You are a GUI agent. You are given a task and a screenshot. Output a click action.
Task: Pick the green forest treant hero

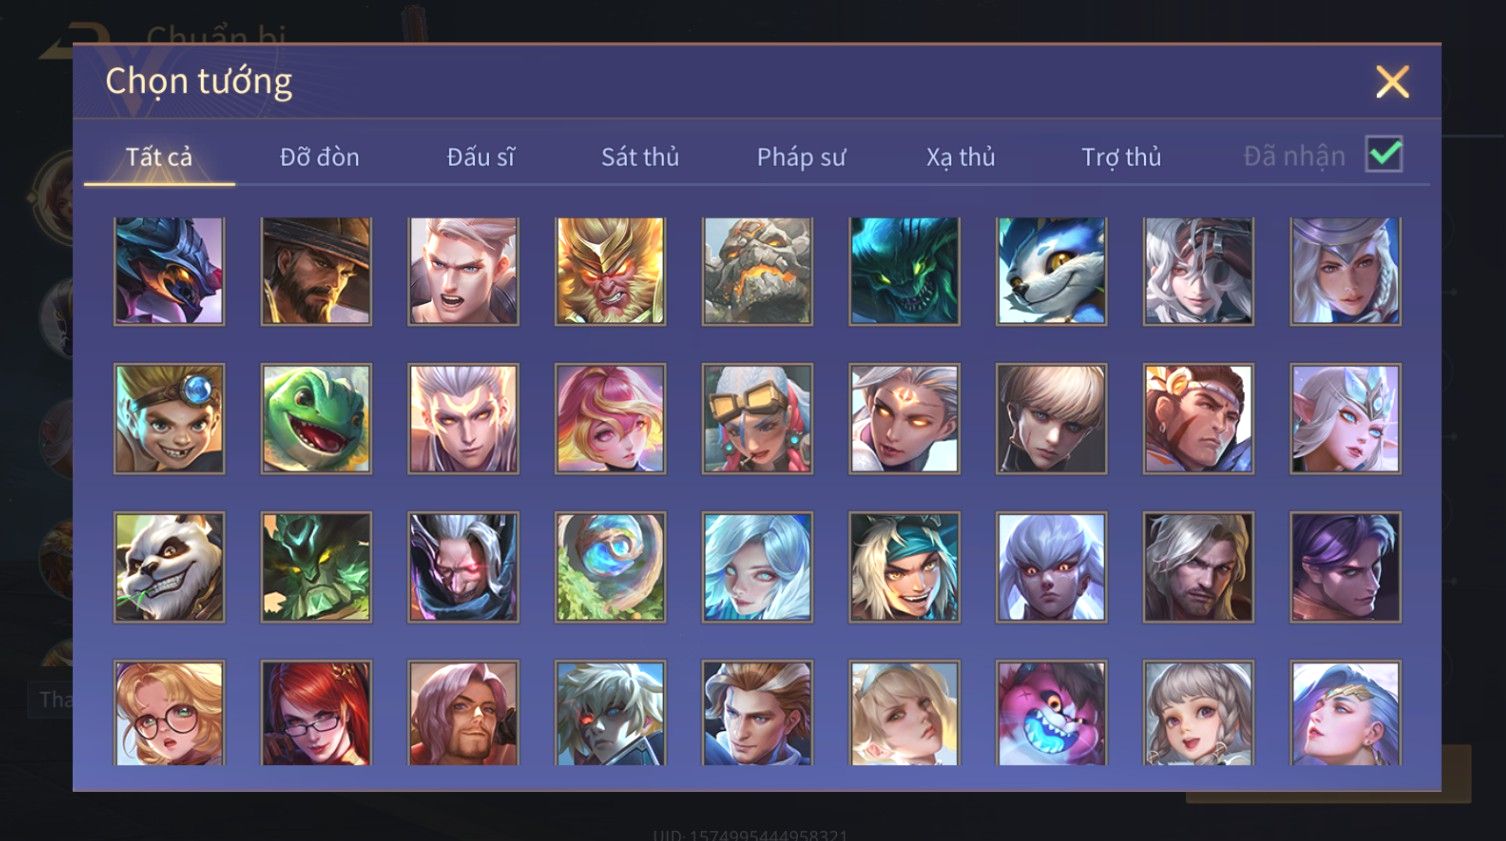[316, 567]
